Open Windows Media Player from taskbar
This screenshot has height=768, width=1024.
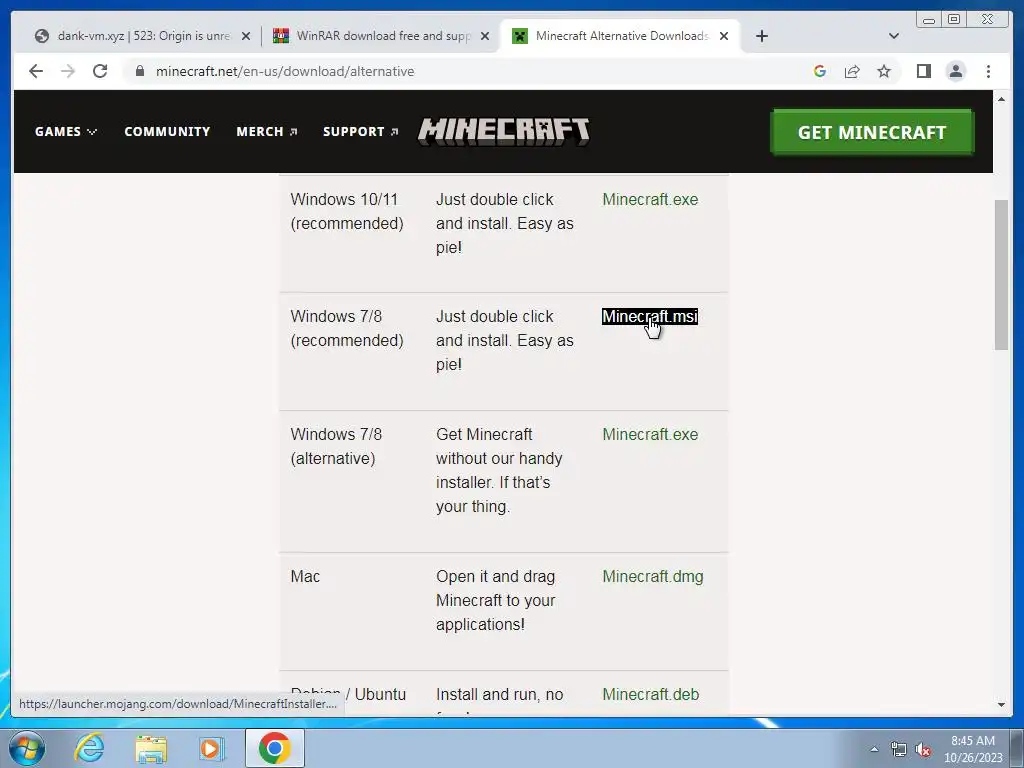tap(212, 748)
